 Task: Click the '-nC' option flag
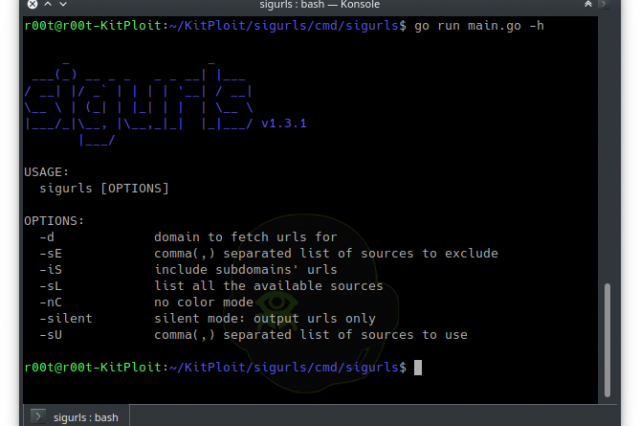click(x=51, y=302)
